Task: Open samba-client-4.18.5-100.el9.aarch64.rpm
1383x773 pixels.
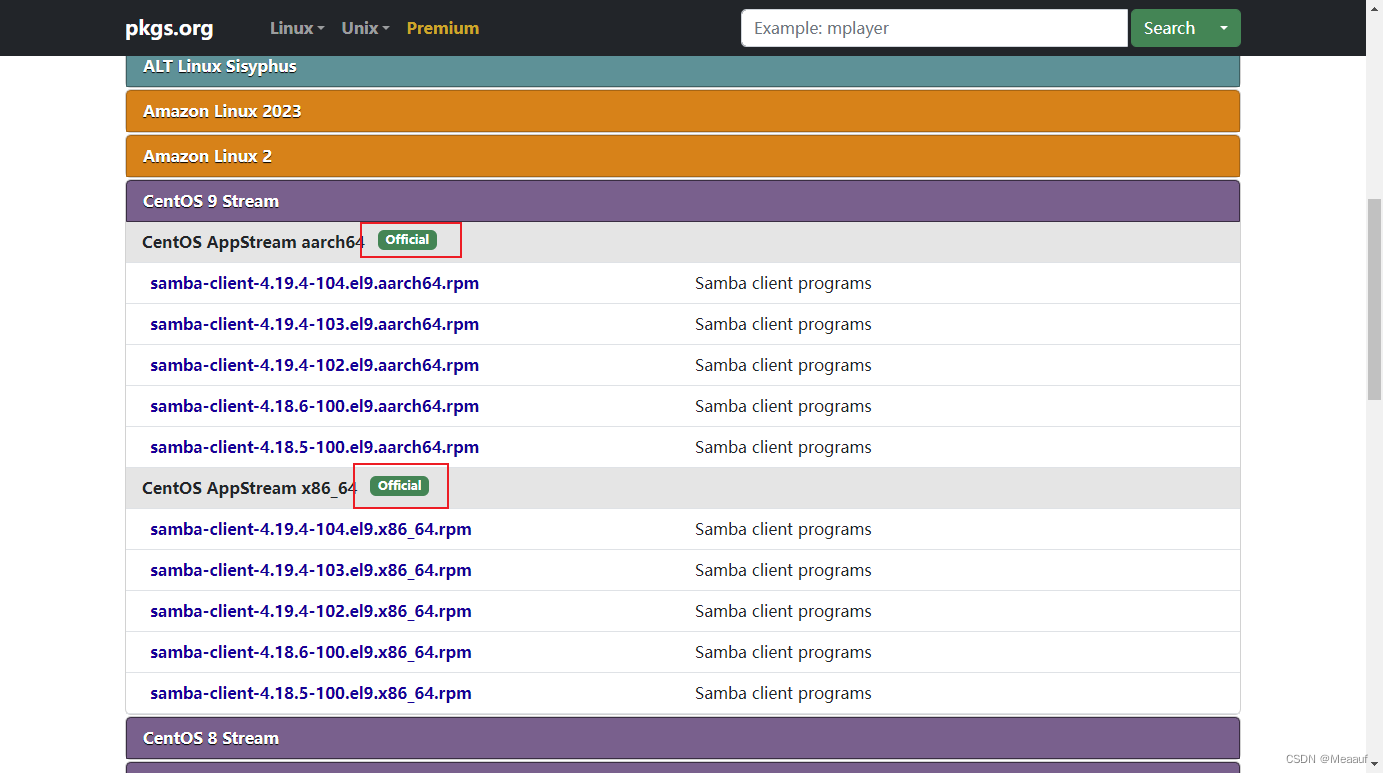Action: point(314,447)
